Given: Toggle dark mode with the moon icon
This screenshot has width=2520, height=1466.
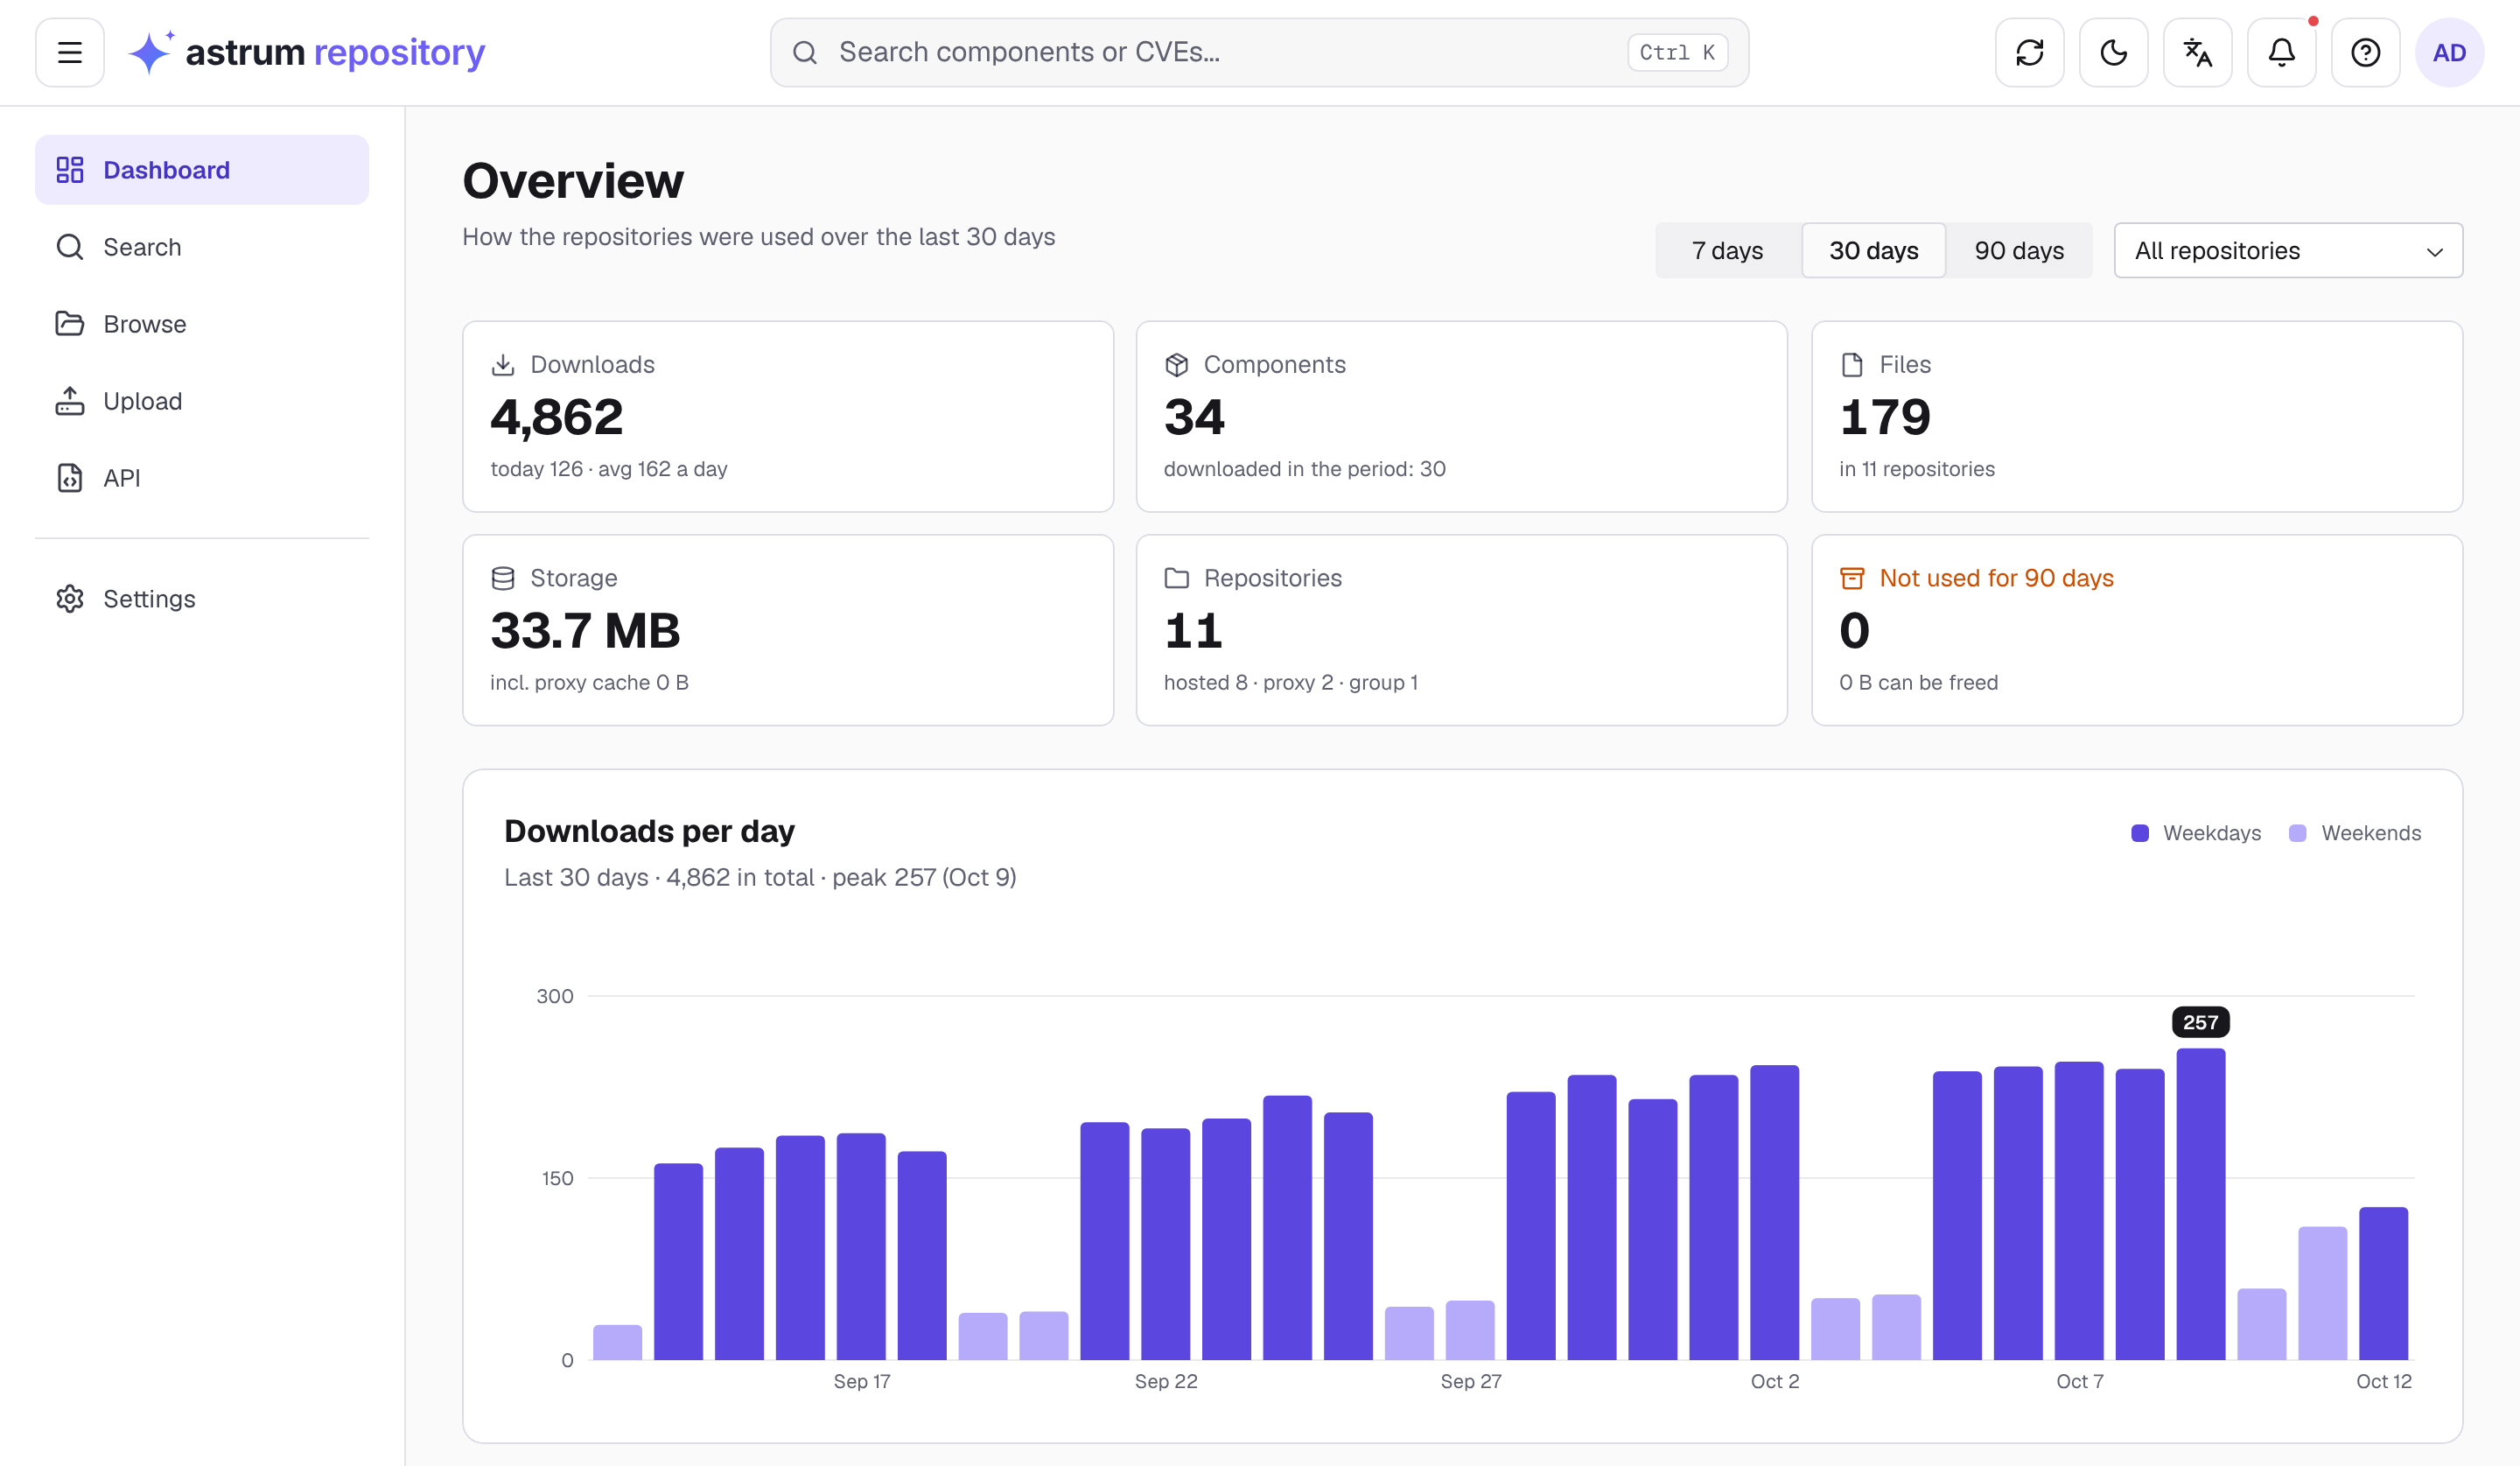Looking at the screenshot, I should click(x=2113, y=52).
